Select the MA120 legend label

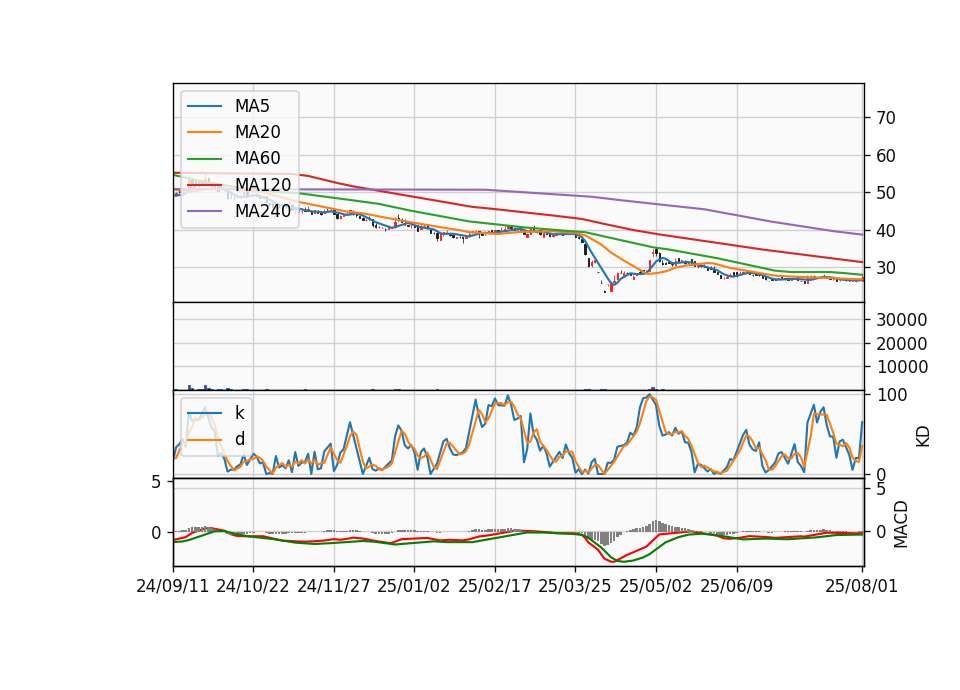click(263, 185)
